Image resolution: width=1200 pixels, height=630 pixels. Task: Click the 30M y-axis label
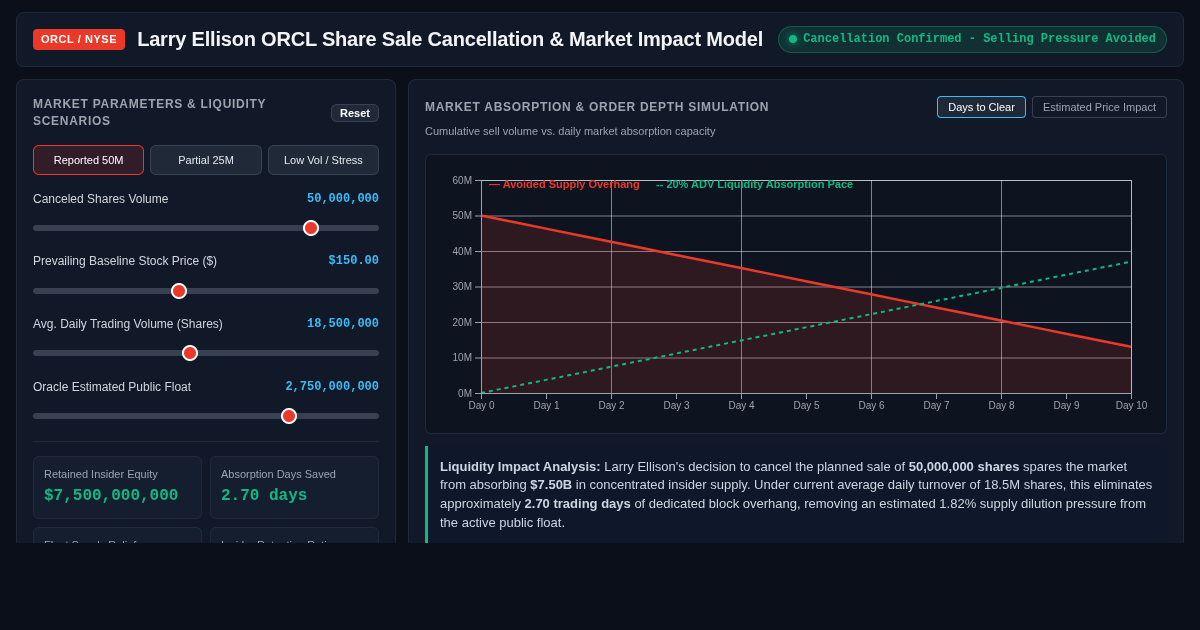point(462,287)
